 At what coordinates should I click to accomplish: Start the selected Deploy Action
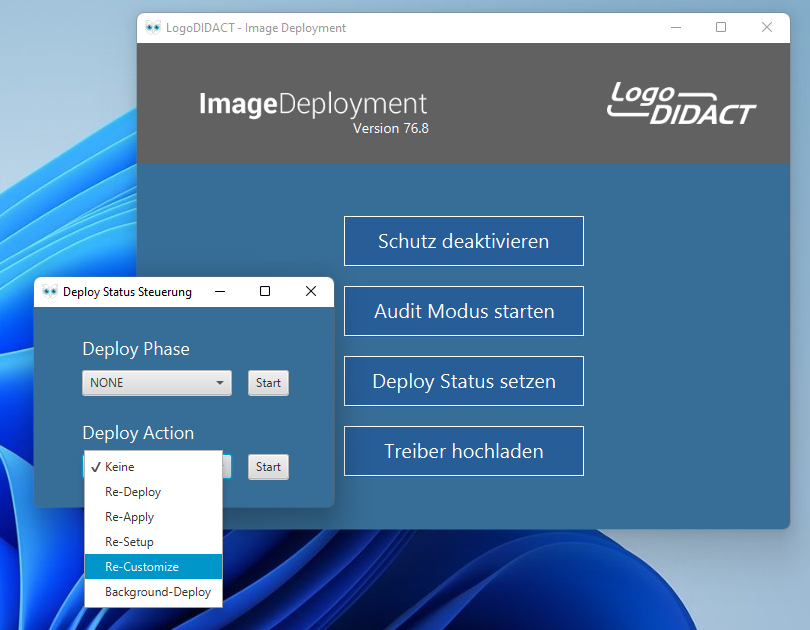click(268, 467)
